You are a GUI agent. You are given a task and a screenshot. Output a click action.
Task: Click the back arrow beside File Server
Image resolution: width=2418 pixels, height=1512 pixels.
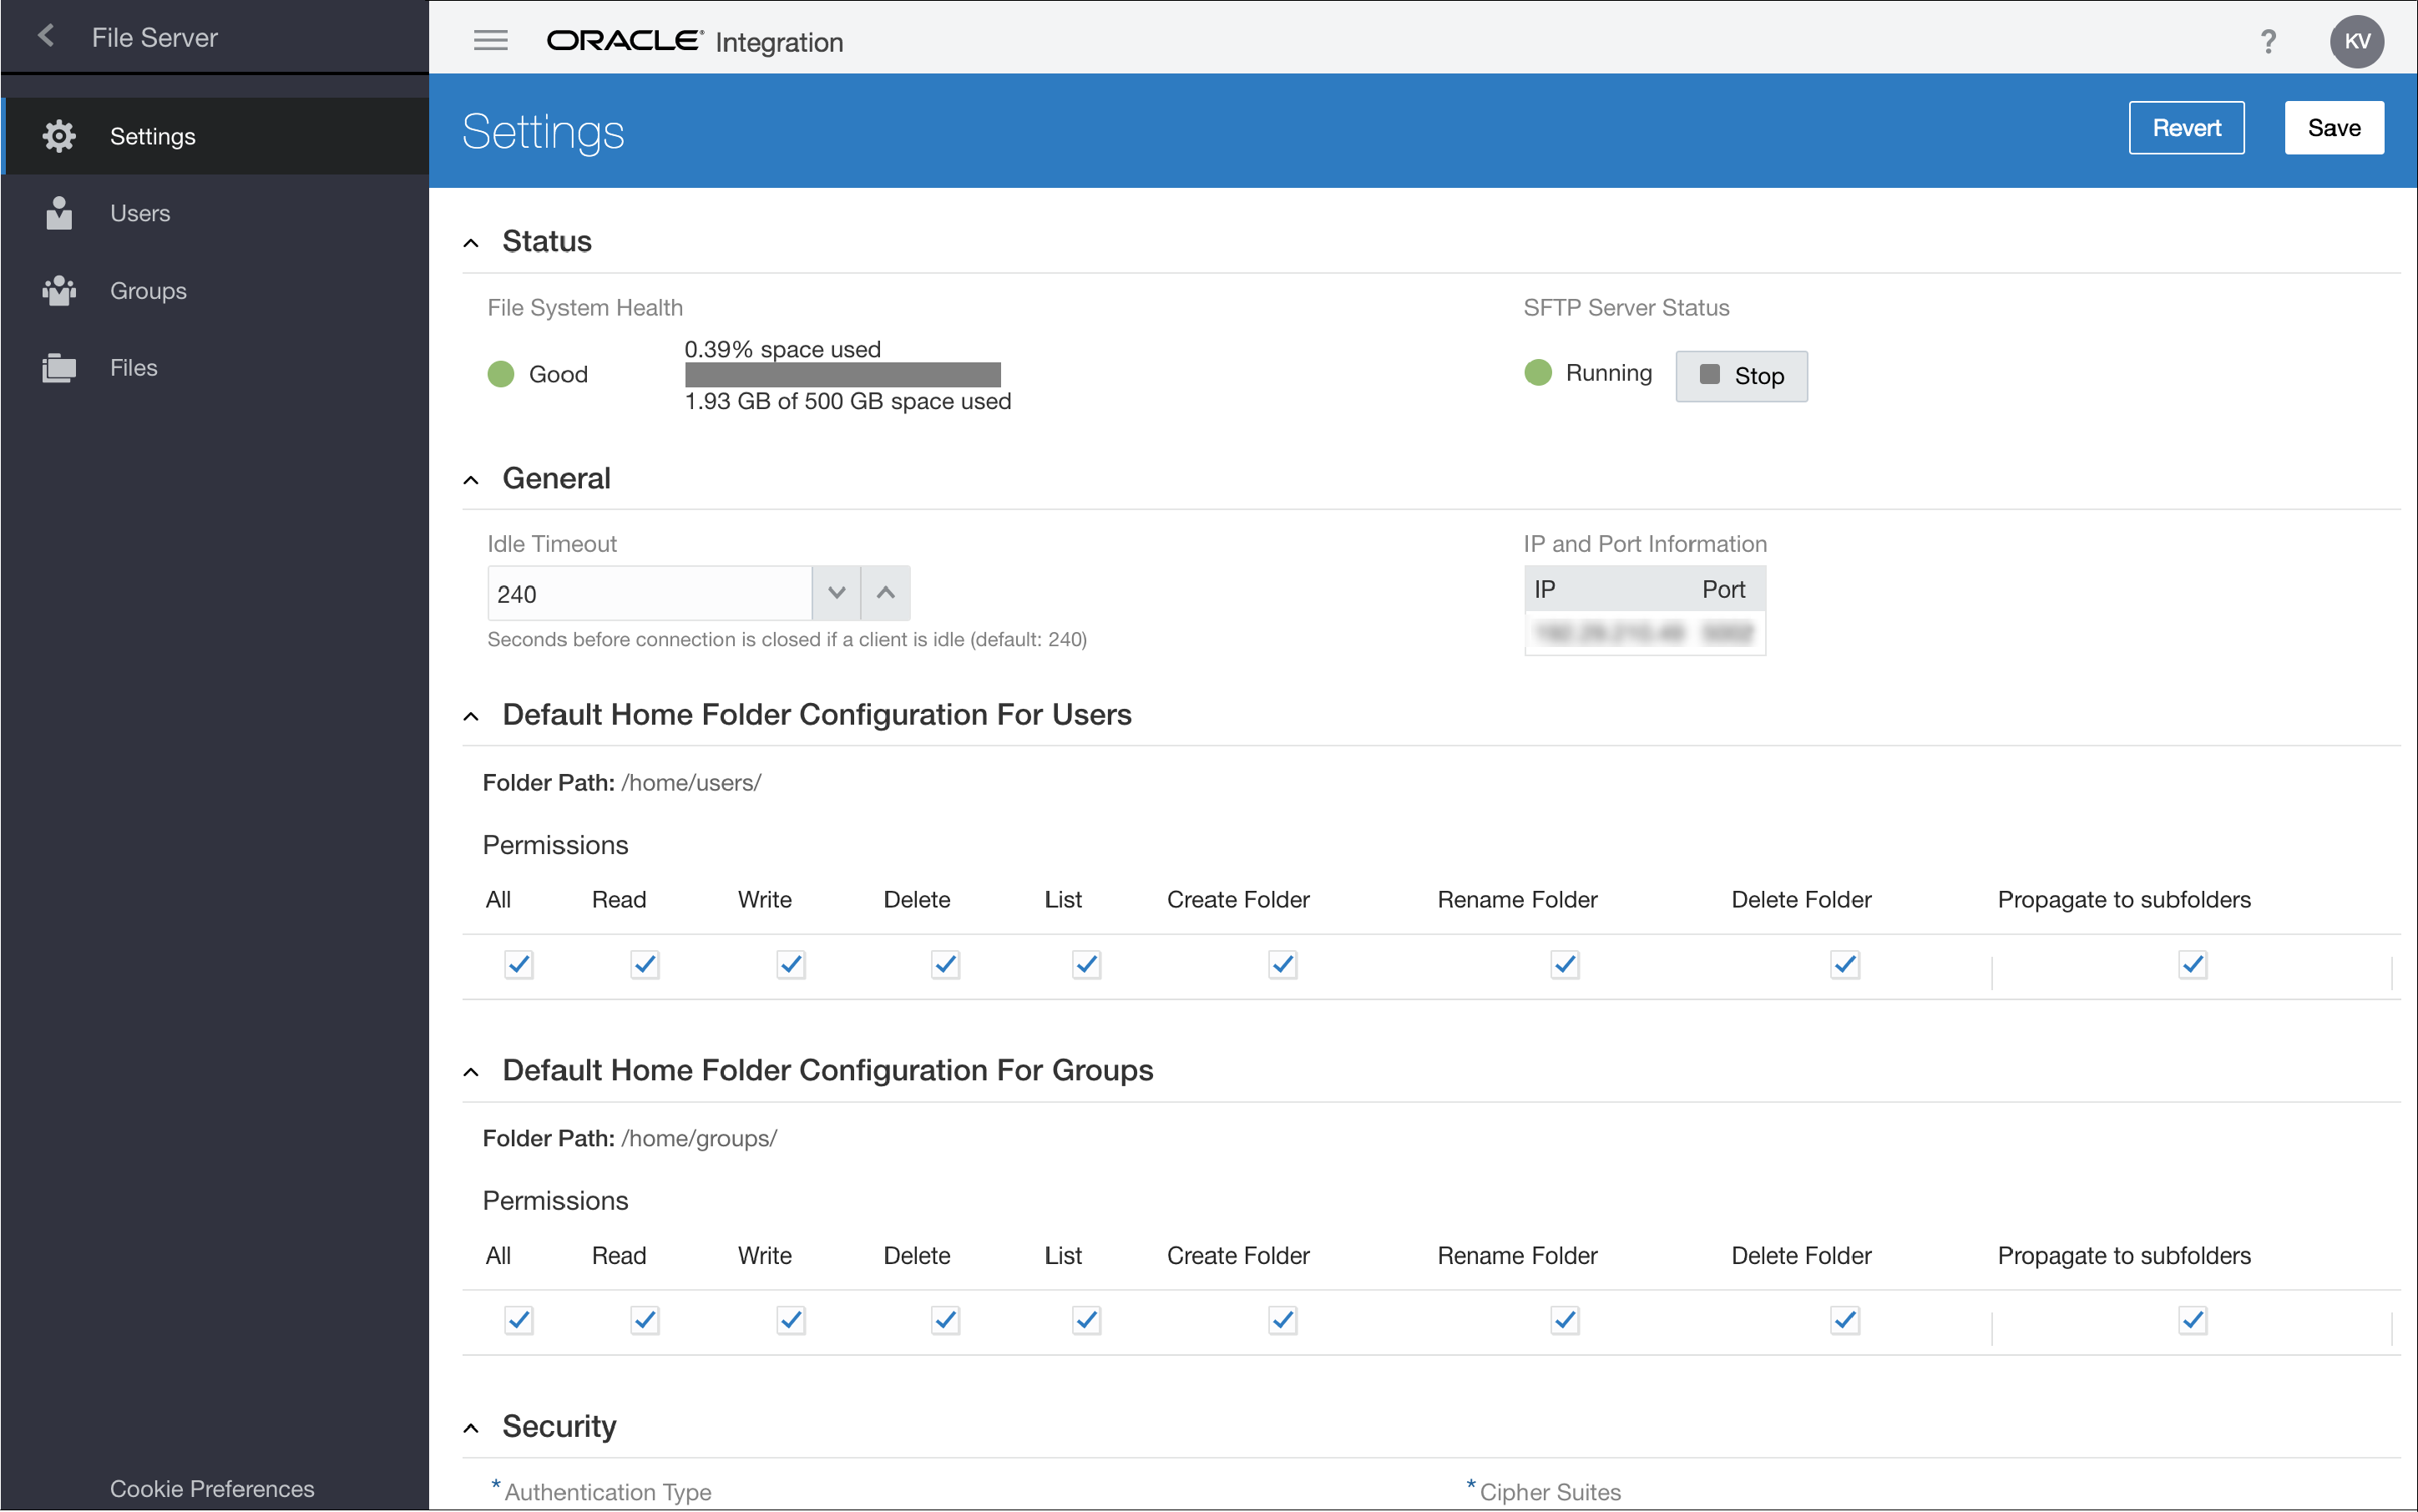coord(46,36)
